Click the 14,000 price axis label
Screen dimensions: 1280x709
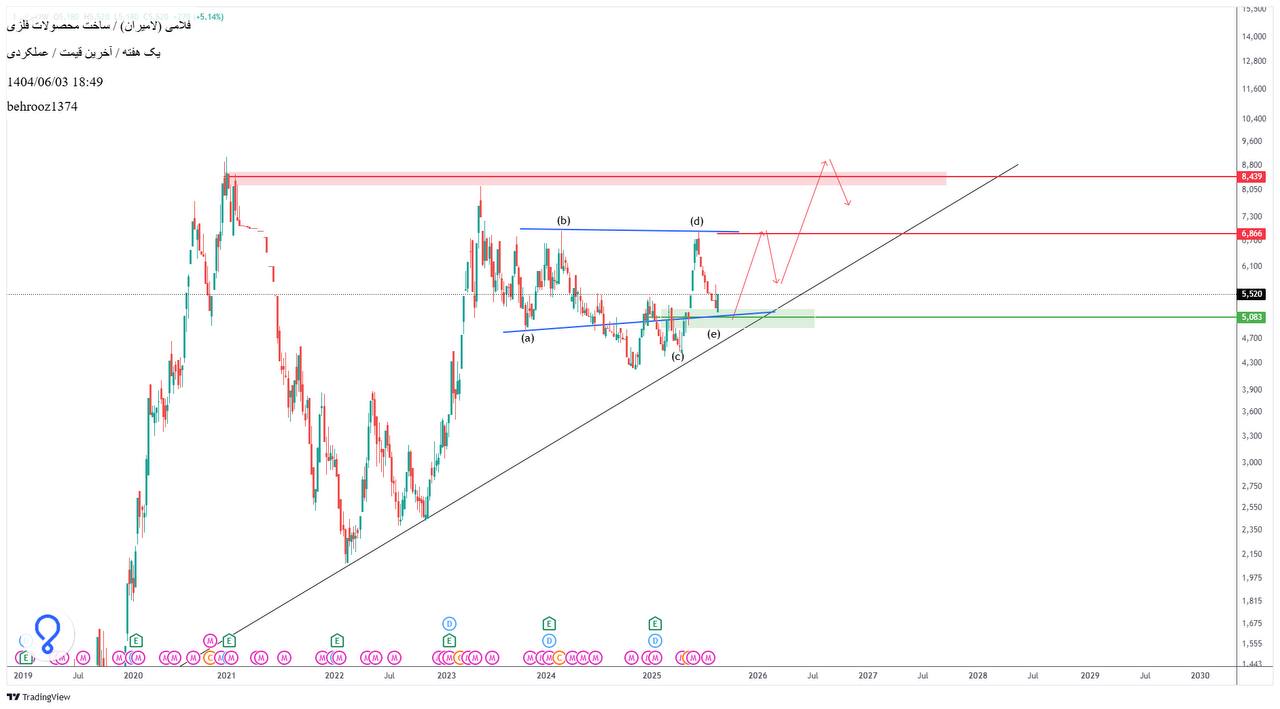click(1254, 36)
